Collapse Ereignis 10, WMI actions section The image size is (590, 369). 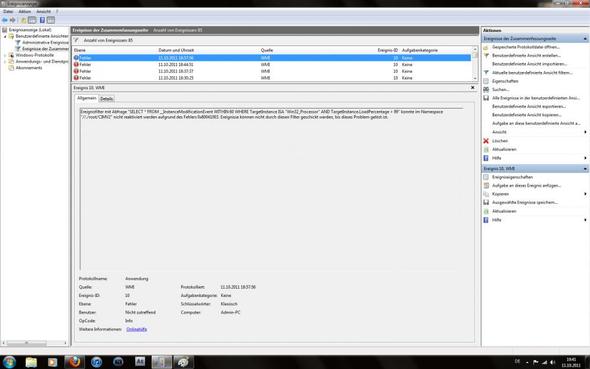click(x=585, y=169)
